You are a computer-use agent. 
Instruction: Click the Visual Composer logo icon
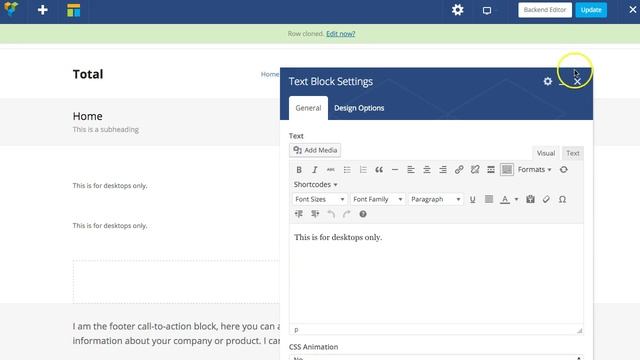11,9
